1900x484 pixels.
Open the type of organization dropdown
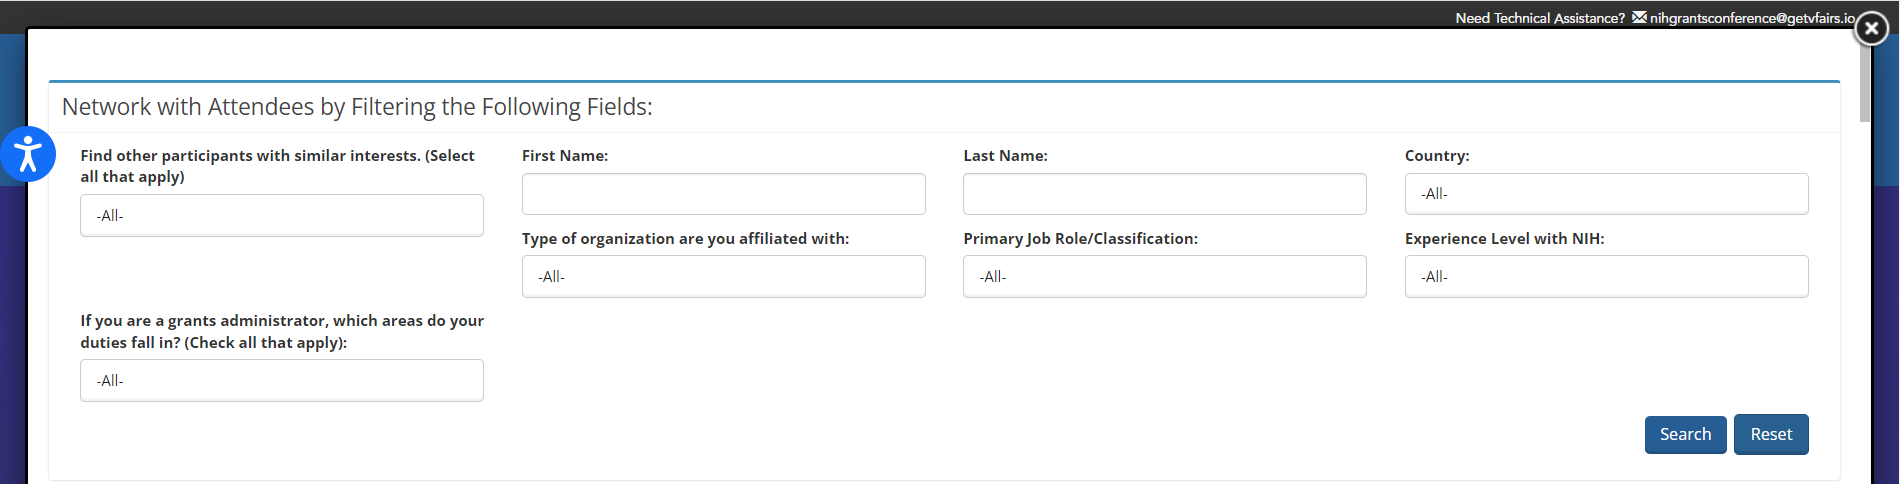(x=723, y=277)
